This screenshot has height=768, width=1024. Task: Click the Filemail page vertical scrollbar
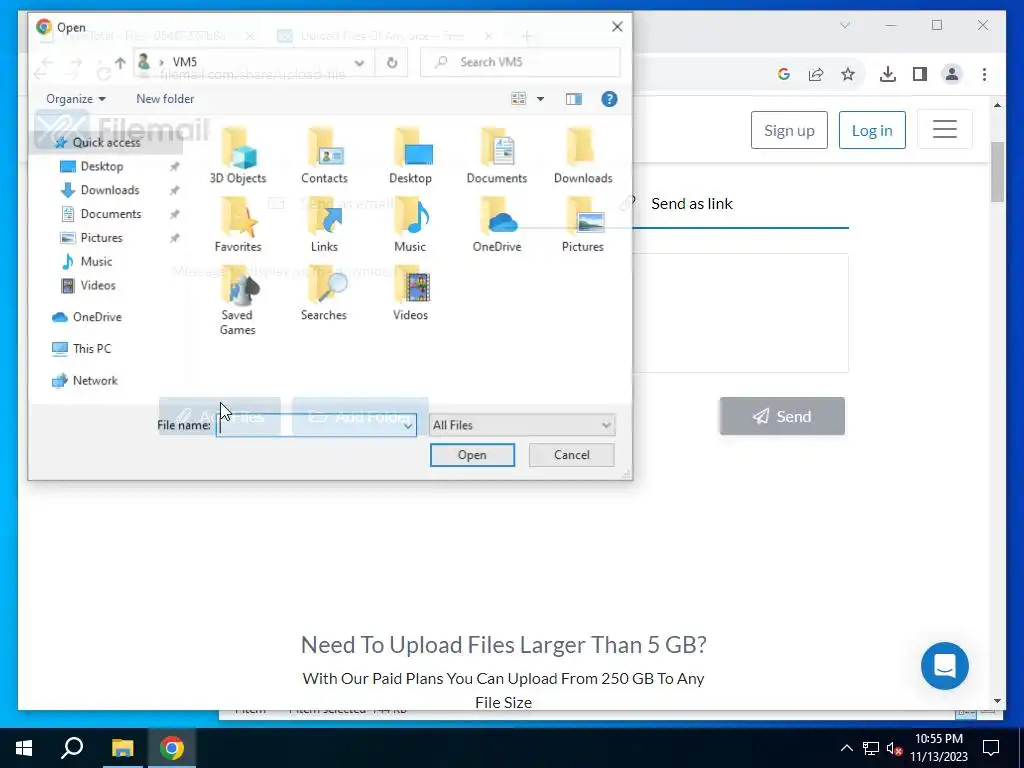click(997, 172)
